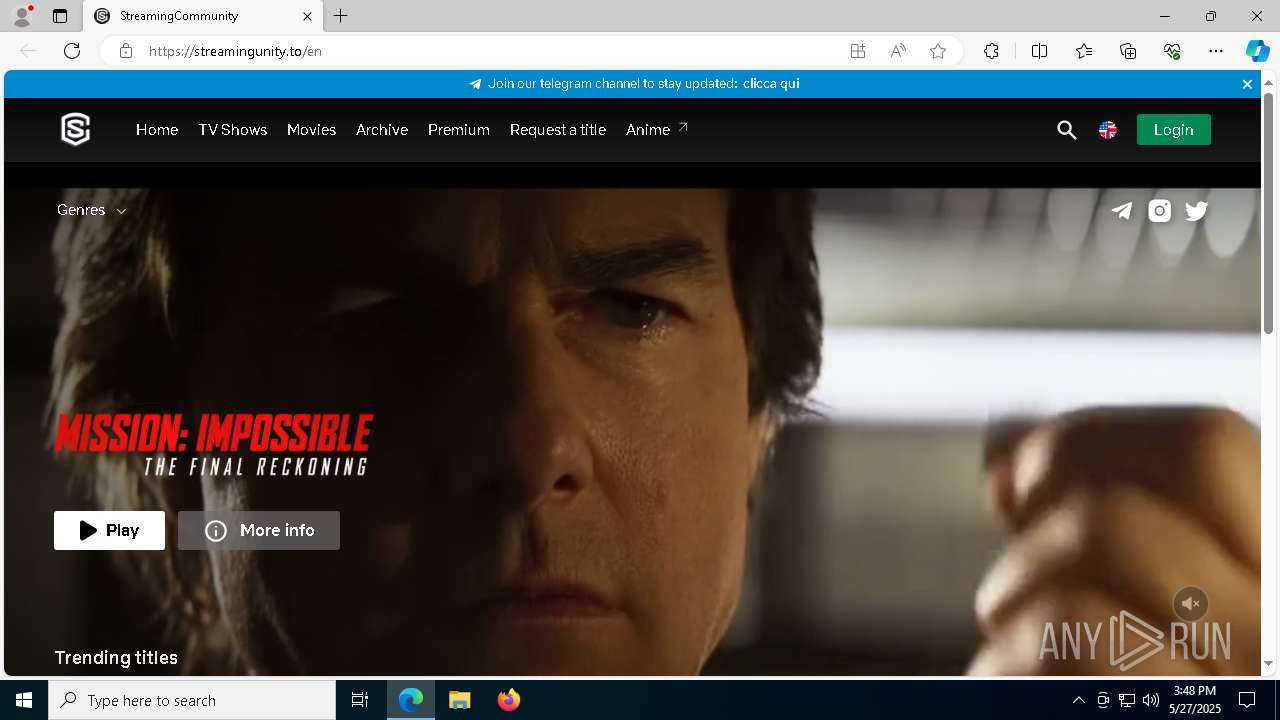Open Task View on the taskbar

[360, 700]
